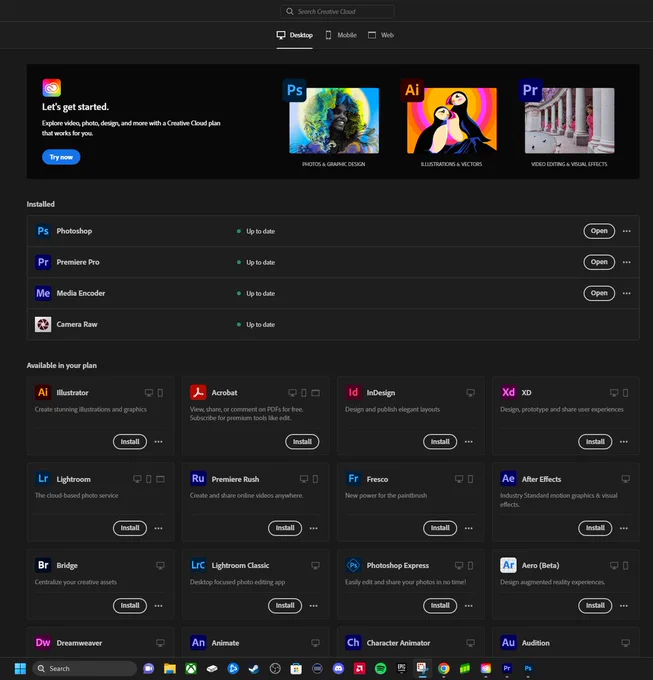Image resolution: width=653 pixels, height=680 pixels.
Task: Install Lightroom Classic
Action: coord(285,605)
